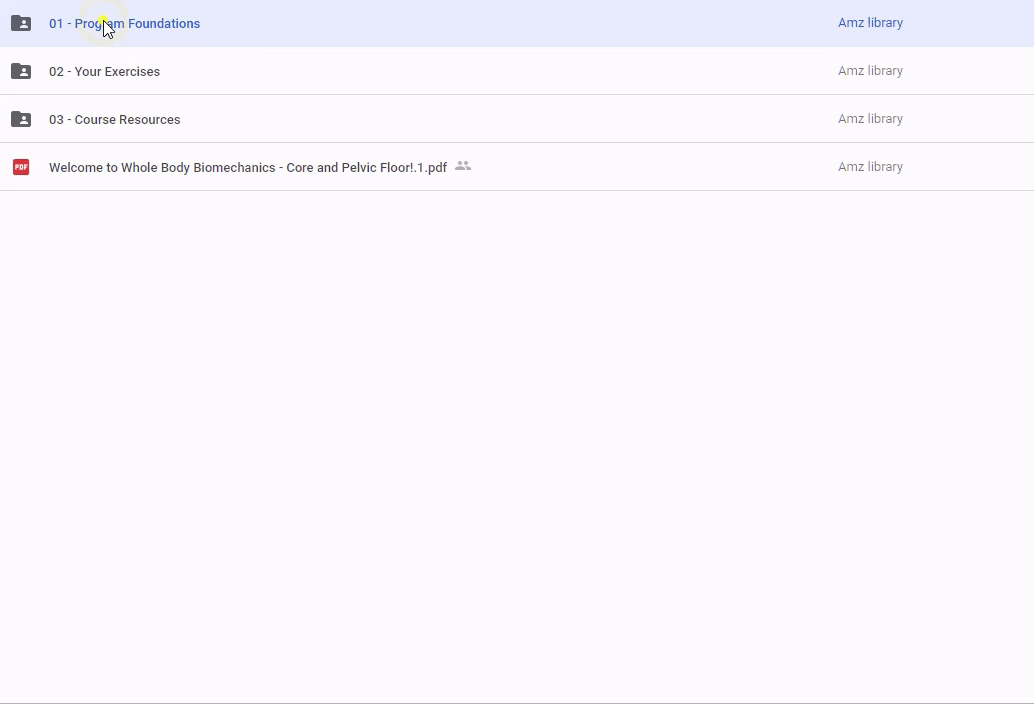Screen dimensions: 1034x704
Task: Click blank row space right of Program Foundations name
Action: pos(500,23)
